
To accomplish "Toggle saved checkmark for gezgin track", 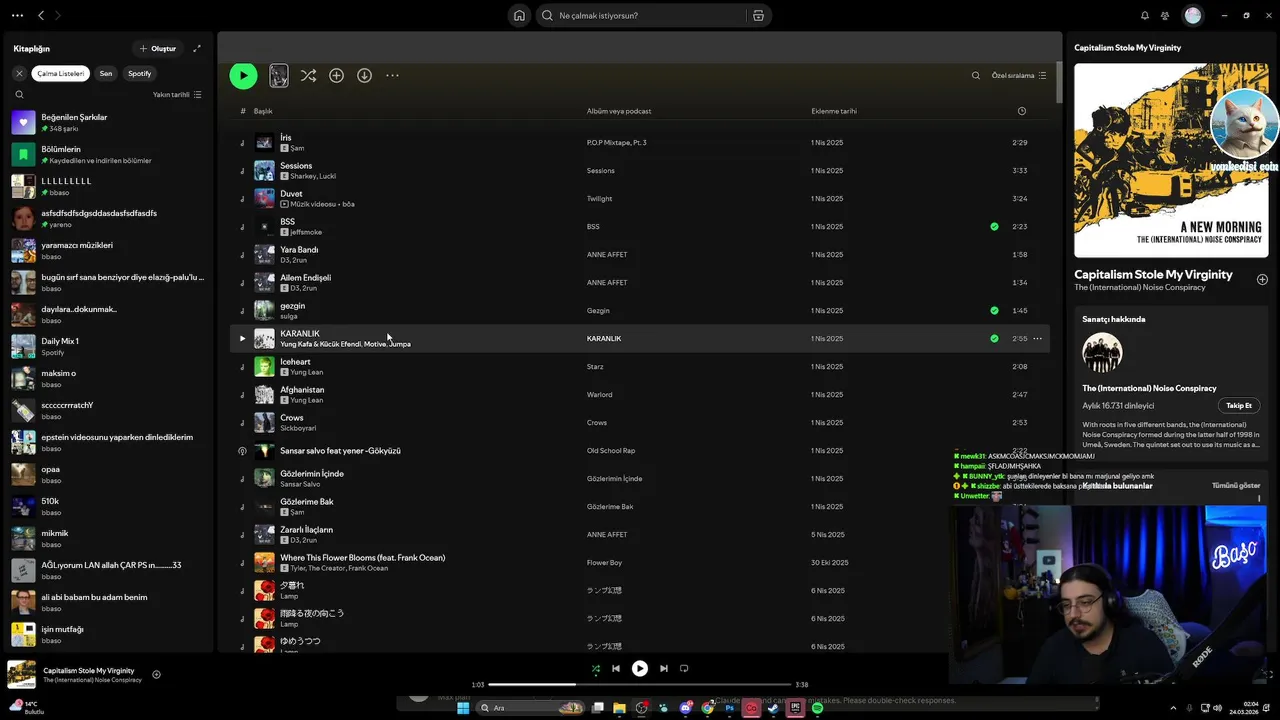I will (x=994, y=310).
